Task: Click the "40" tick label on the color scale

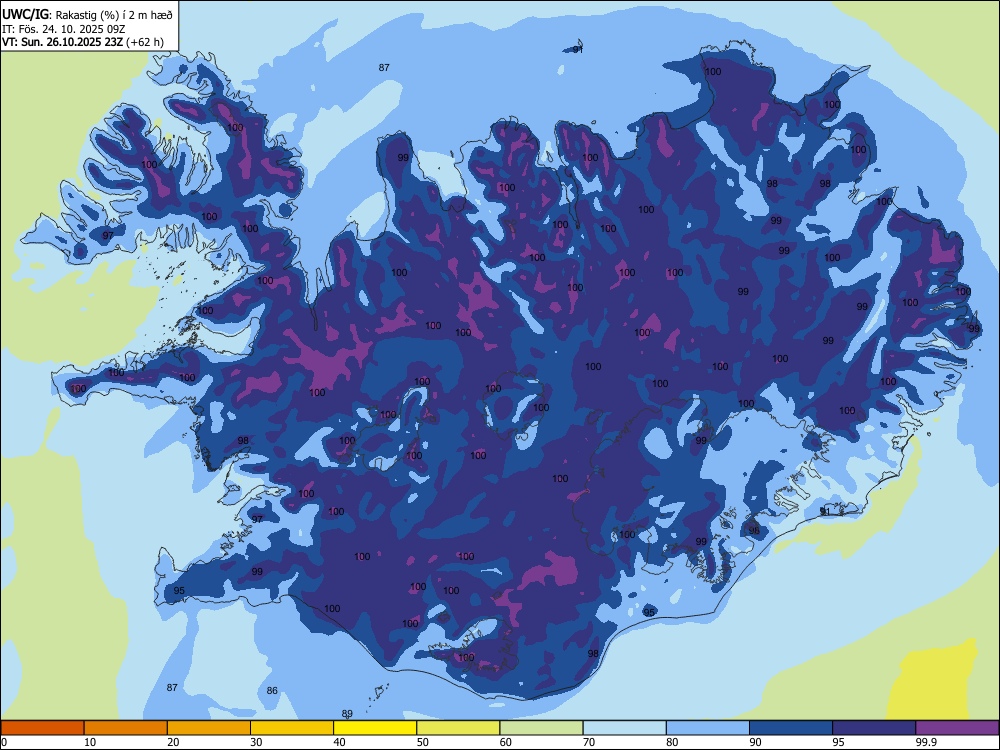Action: 339,742
